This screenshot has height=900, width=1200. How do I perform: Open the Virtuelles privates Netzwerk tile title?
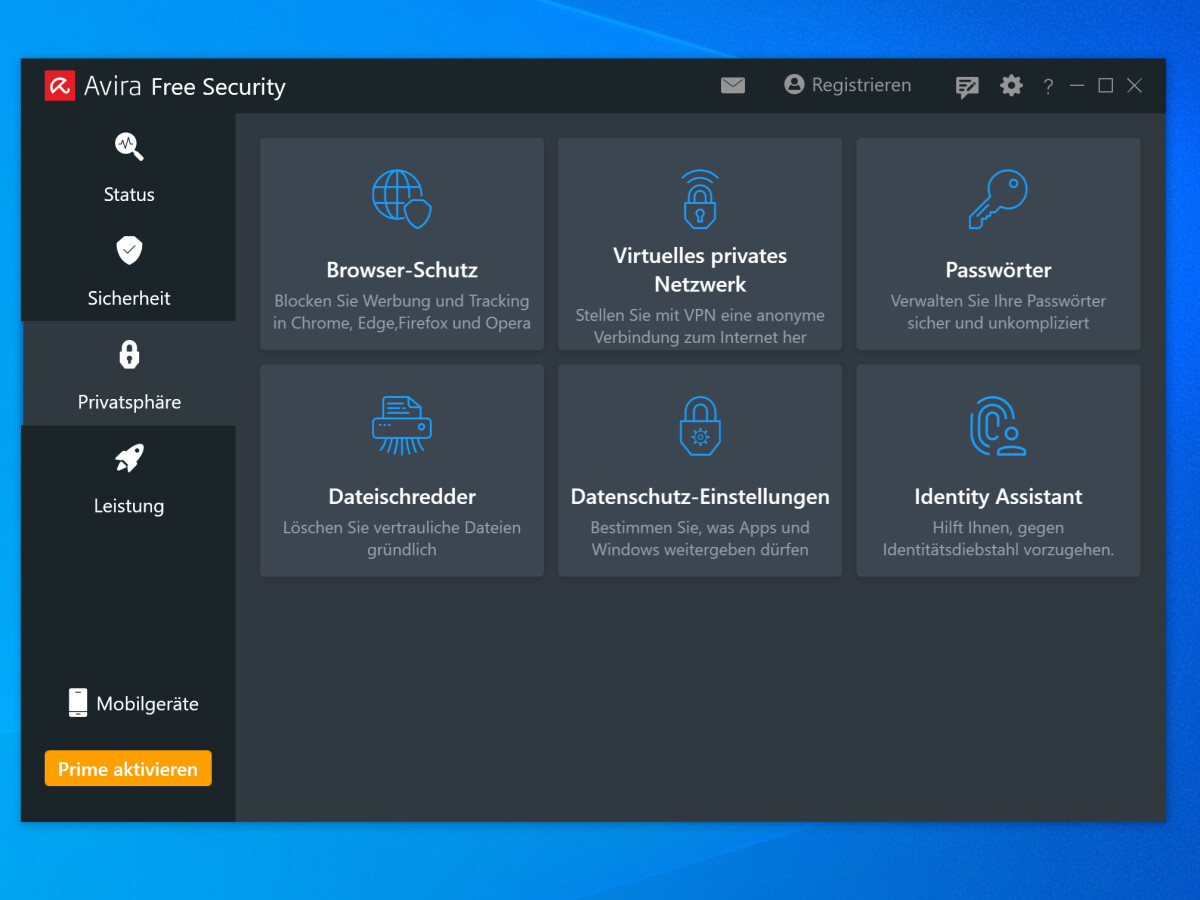point(700,270)
